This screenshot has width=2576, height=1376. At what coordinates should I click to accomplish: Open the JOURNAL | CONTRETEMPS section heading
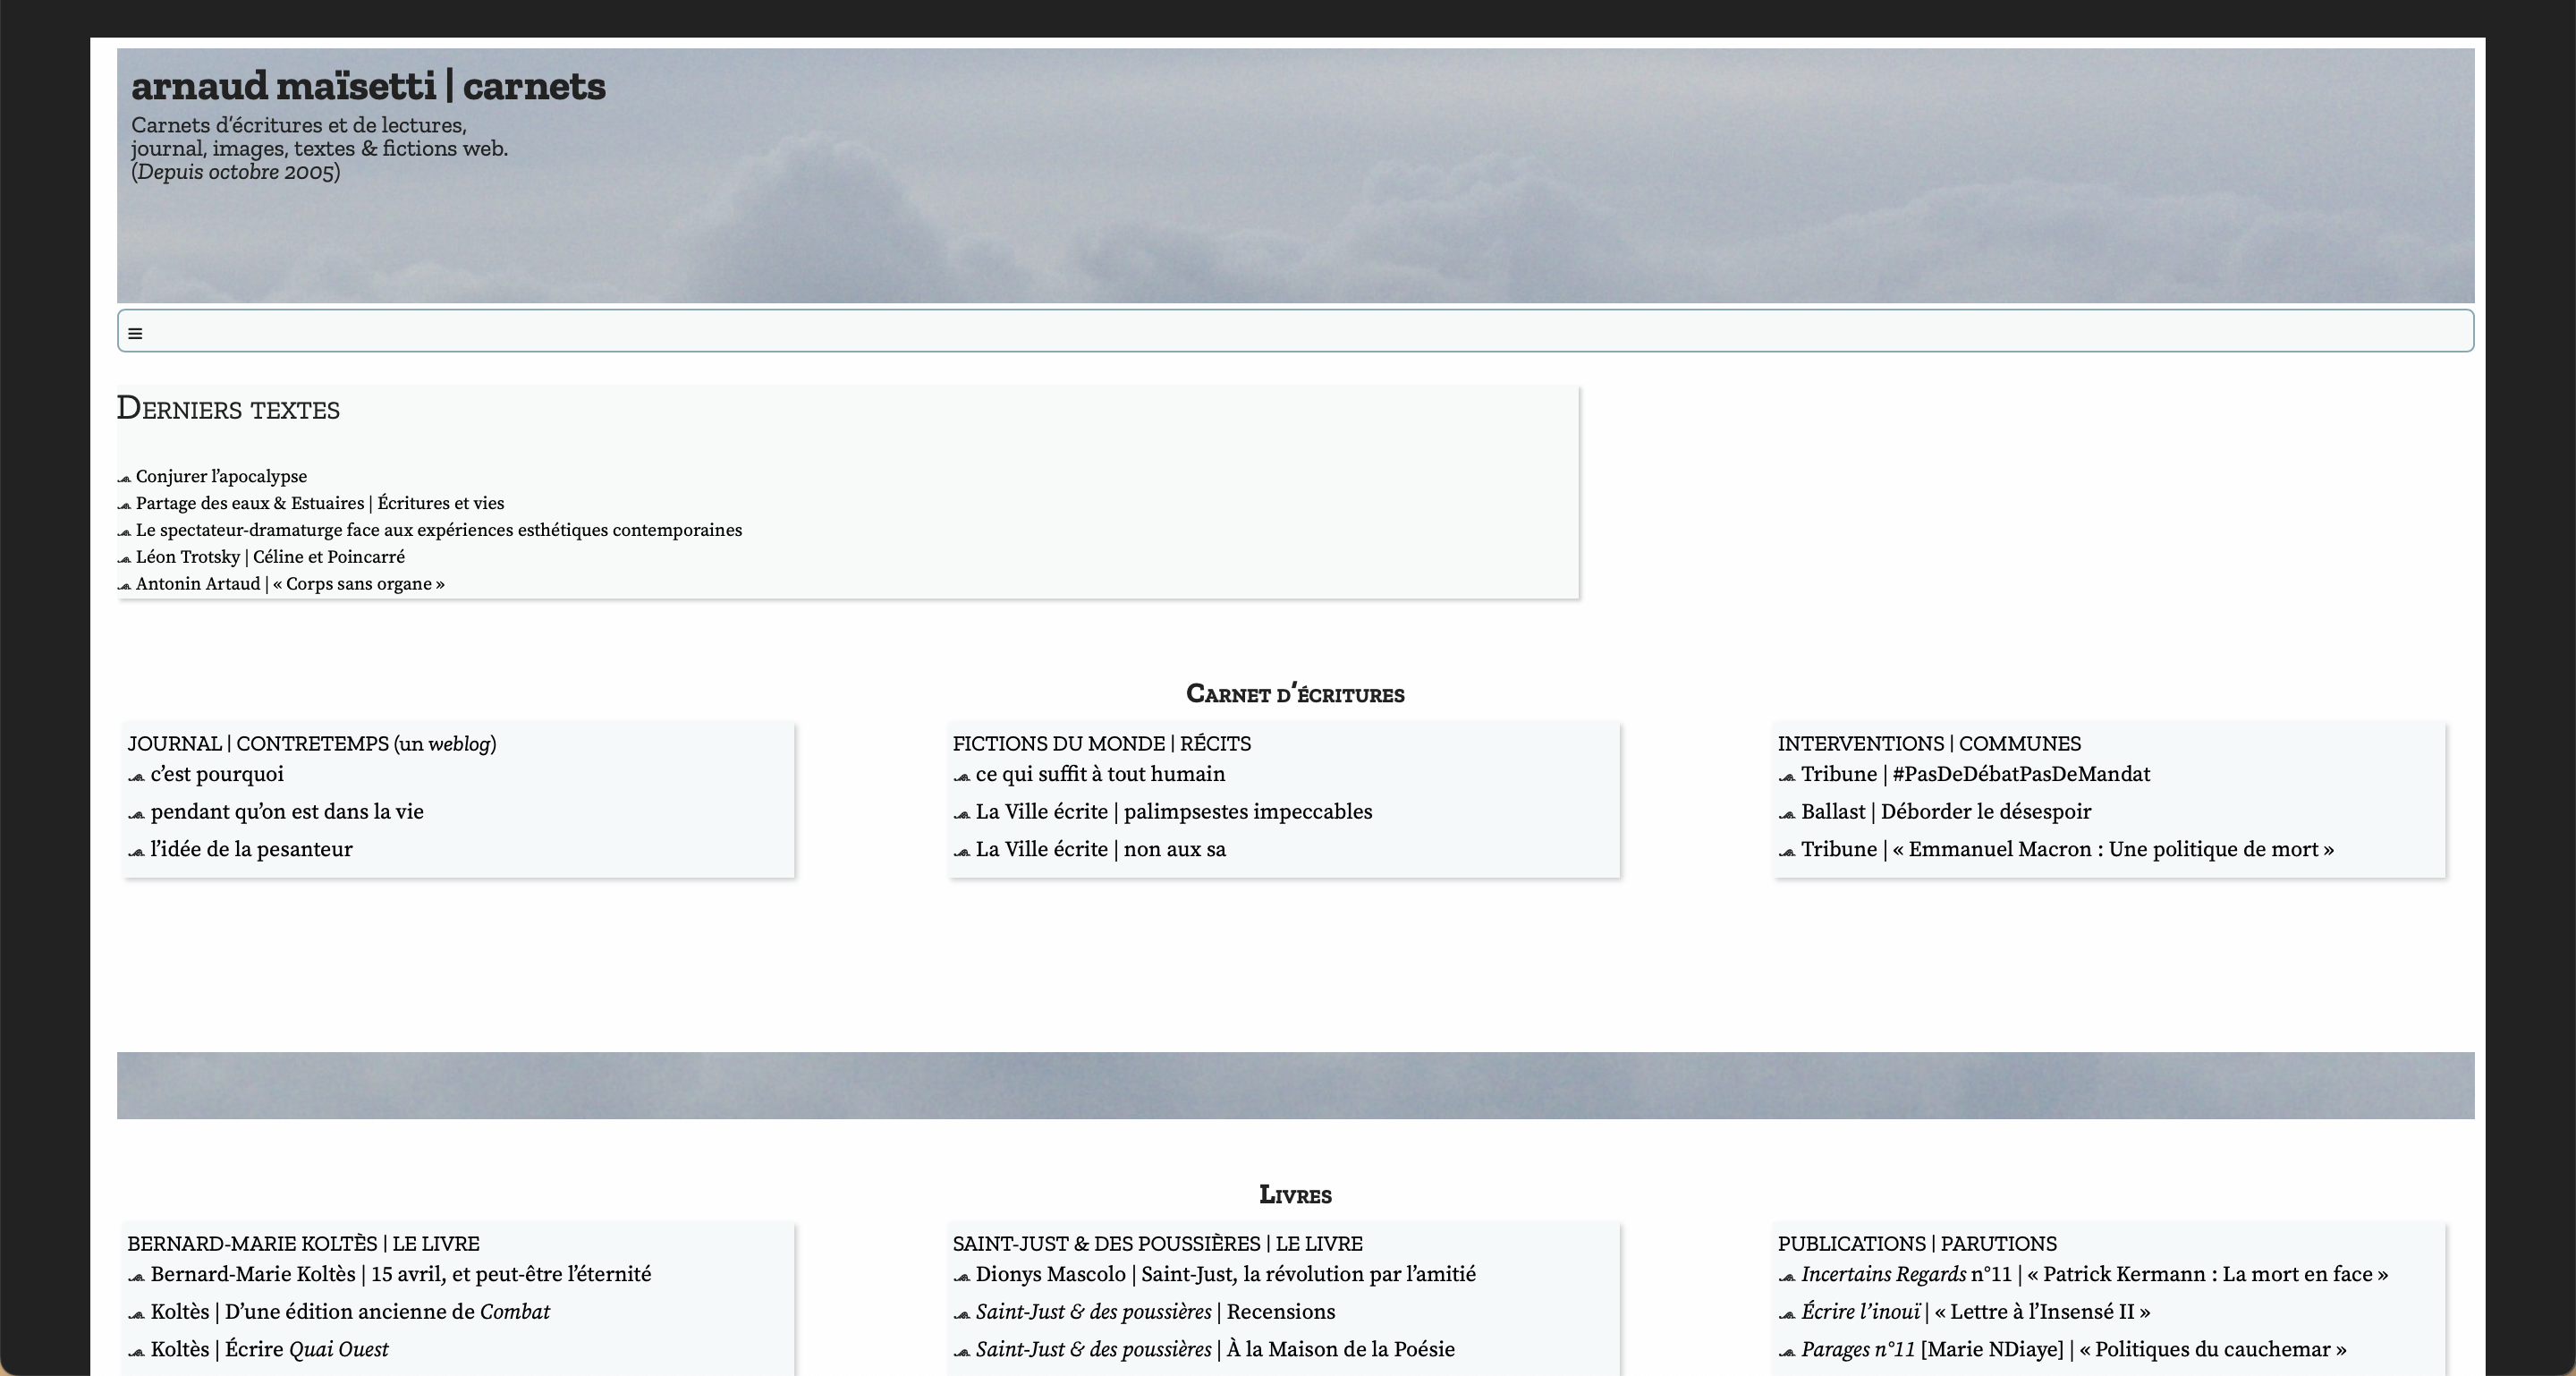311,744
